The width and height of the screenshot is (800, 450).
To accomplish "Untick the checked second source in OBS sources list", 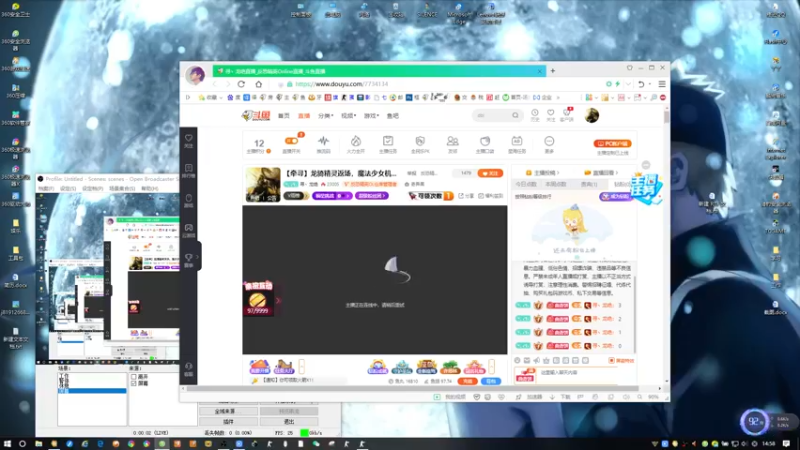I will [x=134, y=383].
